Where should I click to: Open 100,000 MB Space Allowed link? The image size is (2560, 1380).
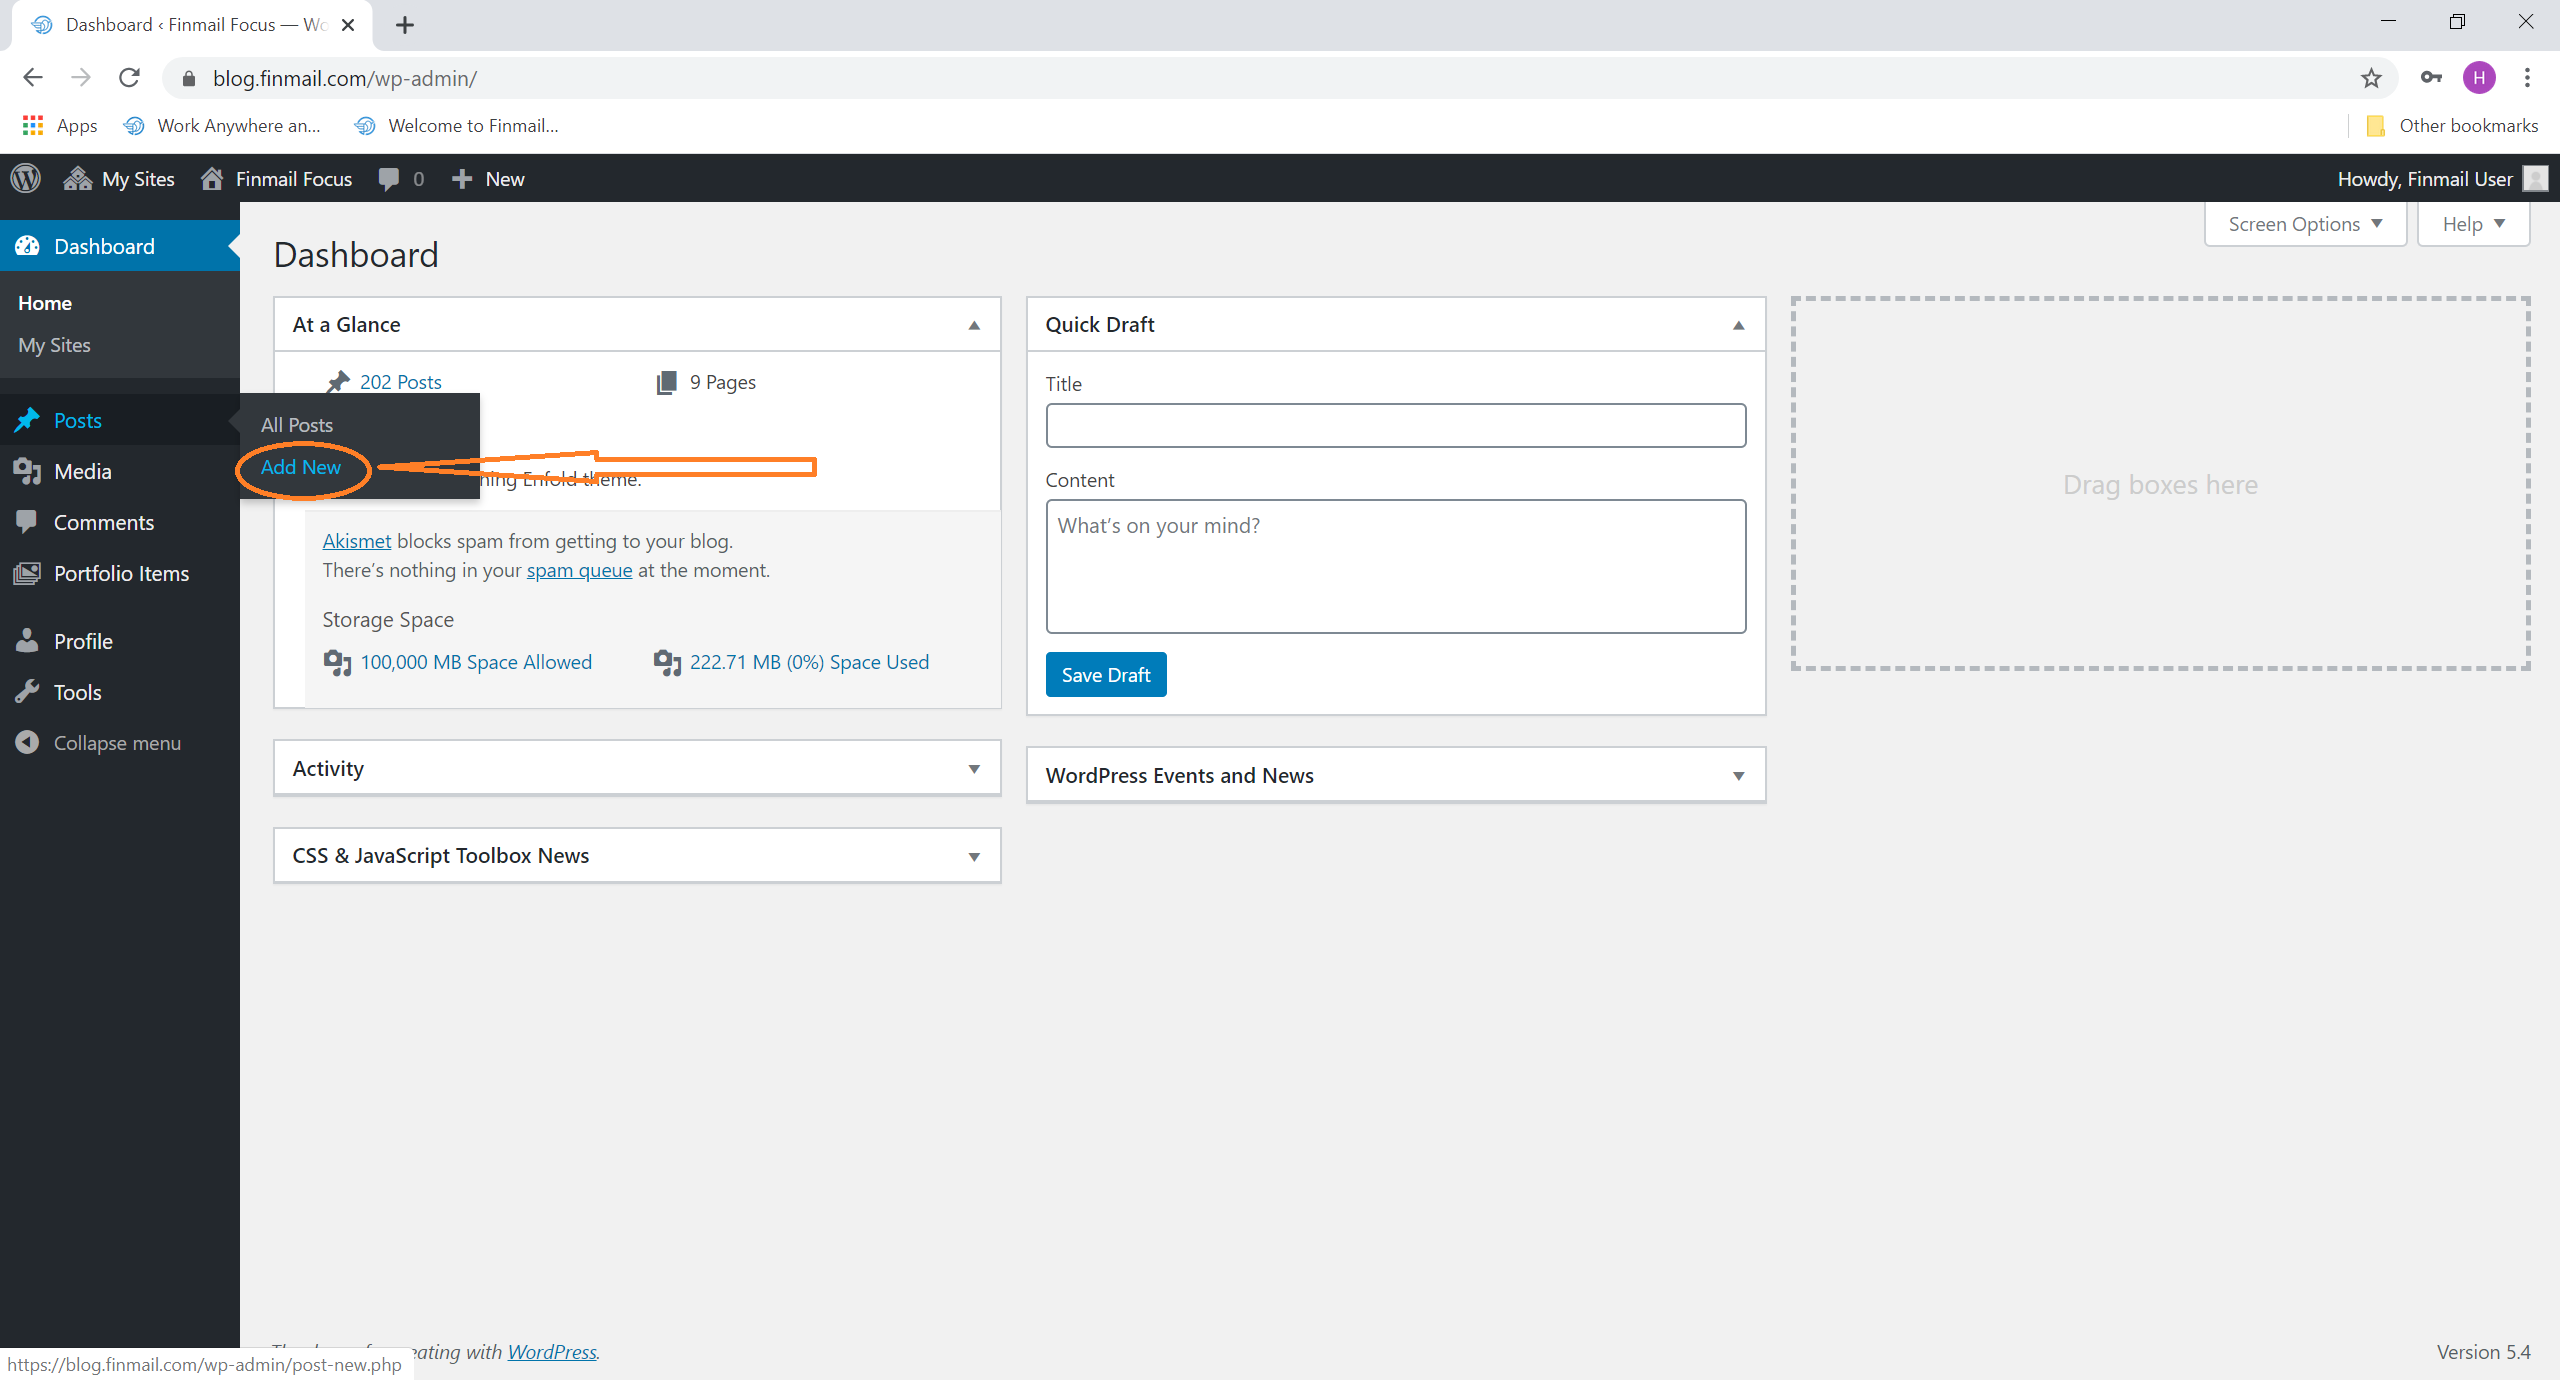point(476,662)
